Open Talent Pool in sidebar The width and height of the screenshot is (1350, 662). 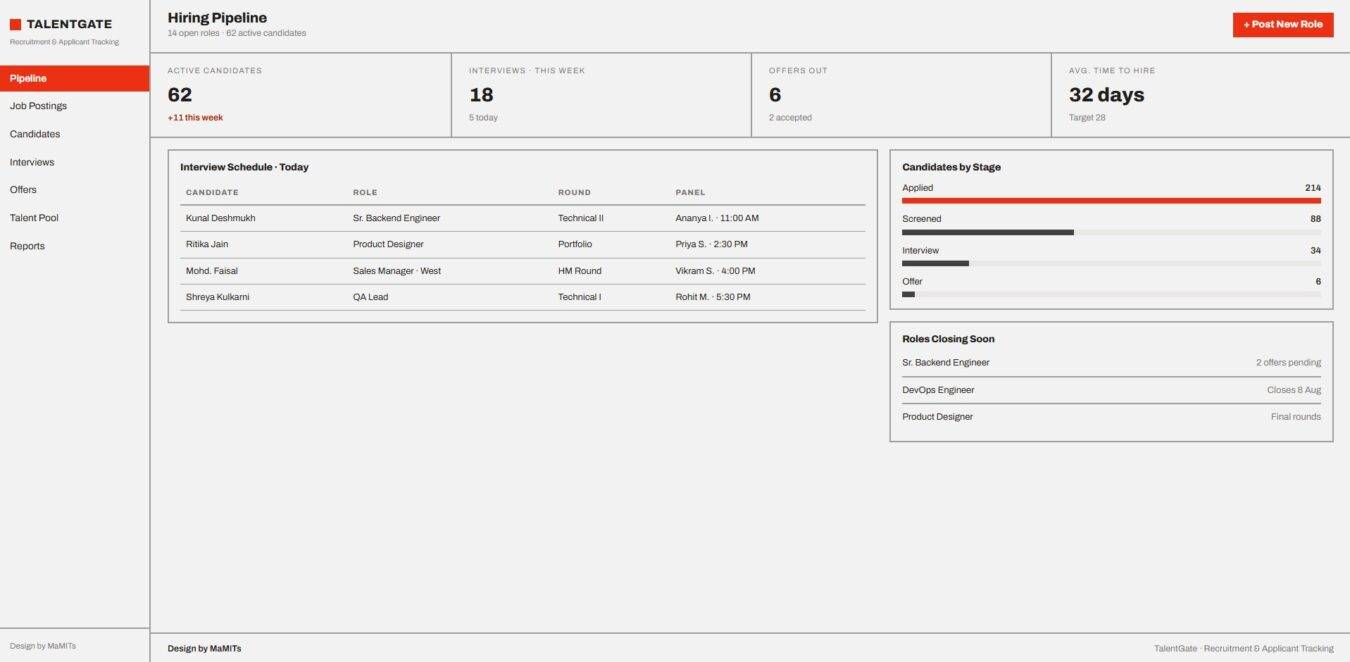(x=75, y=218)
